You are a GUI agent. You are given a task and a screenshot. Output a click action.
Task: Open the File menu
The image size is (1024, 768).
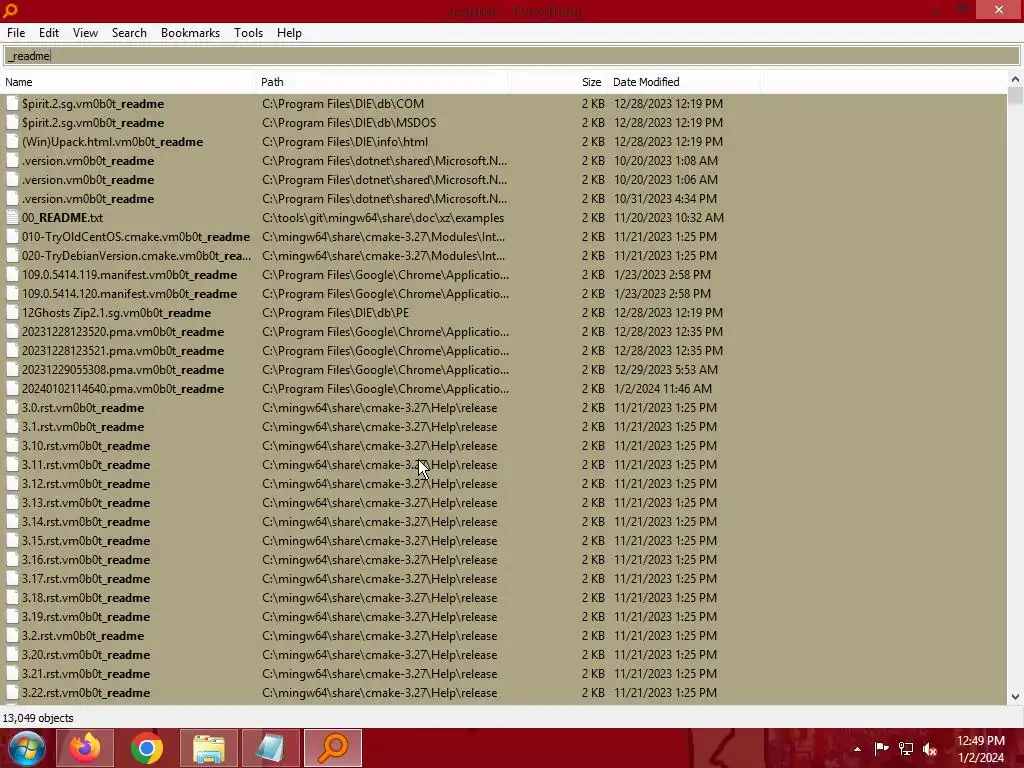16,33
